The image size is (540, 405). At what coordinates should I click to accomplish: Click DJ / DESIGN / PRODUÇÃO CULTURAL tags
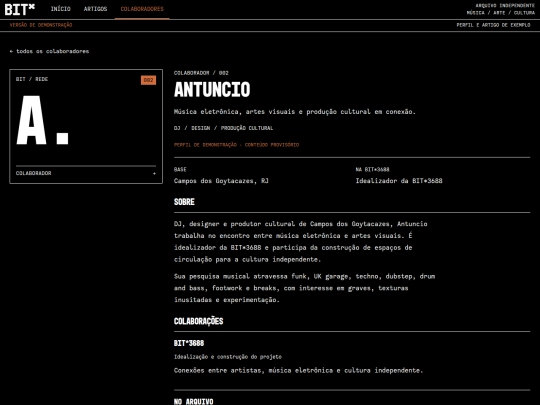pyautogui.click(x=223, y=128)
